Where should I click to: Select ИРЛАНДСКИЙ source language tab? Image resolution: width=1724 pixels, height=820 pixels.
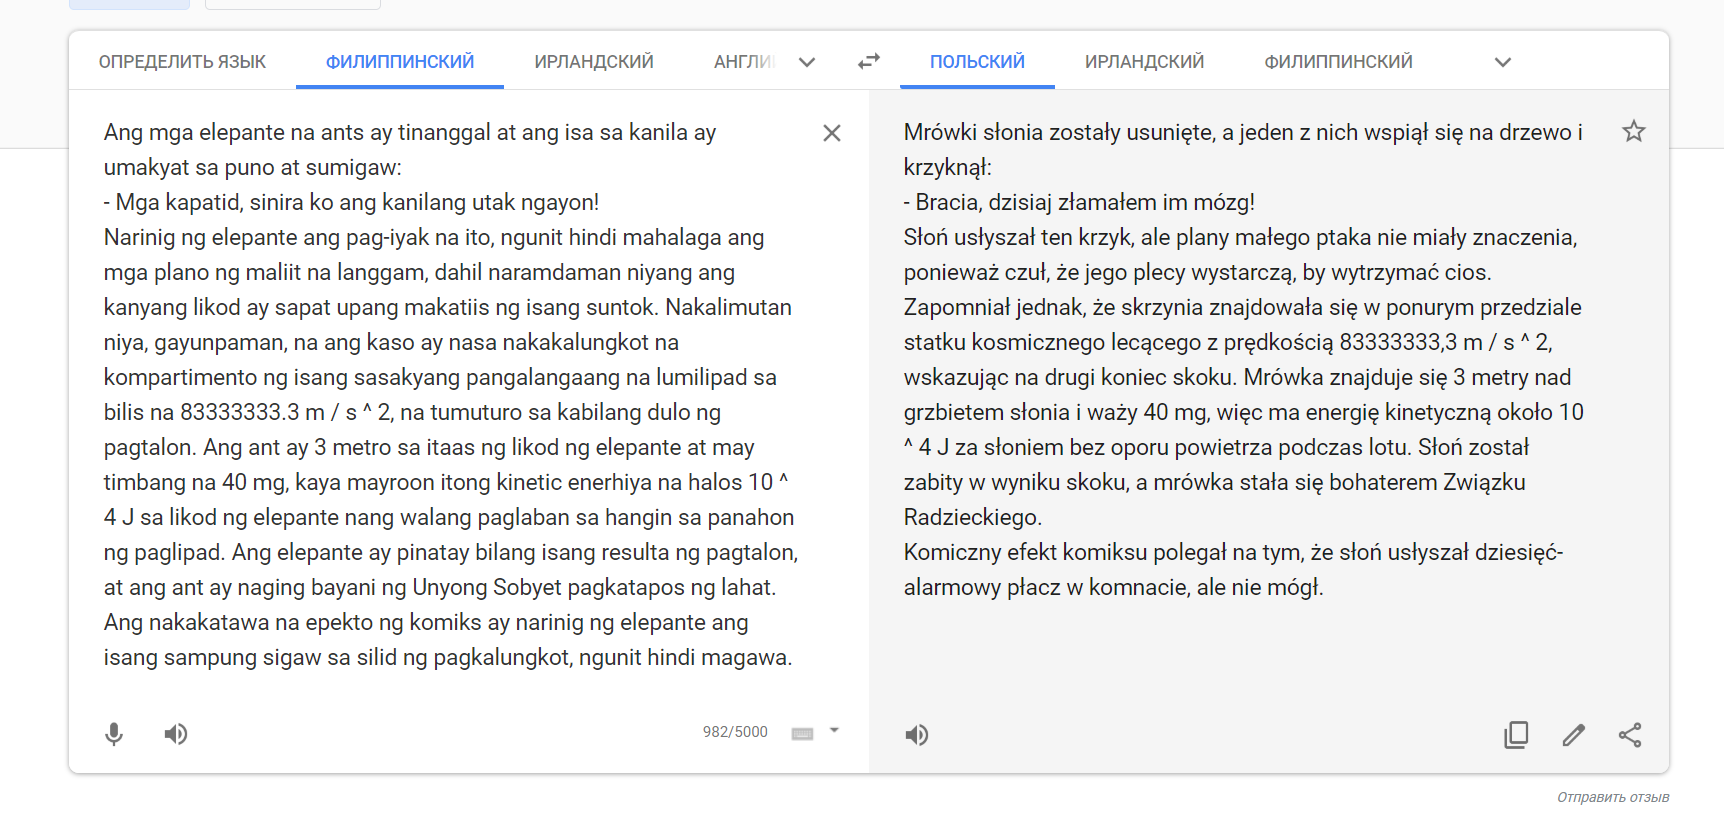(594, 62)
